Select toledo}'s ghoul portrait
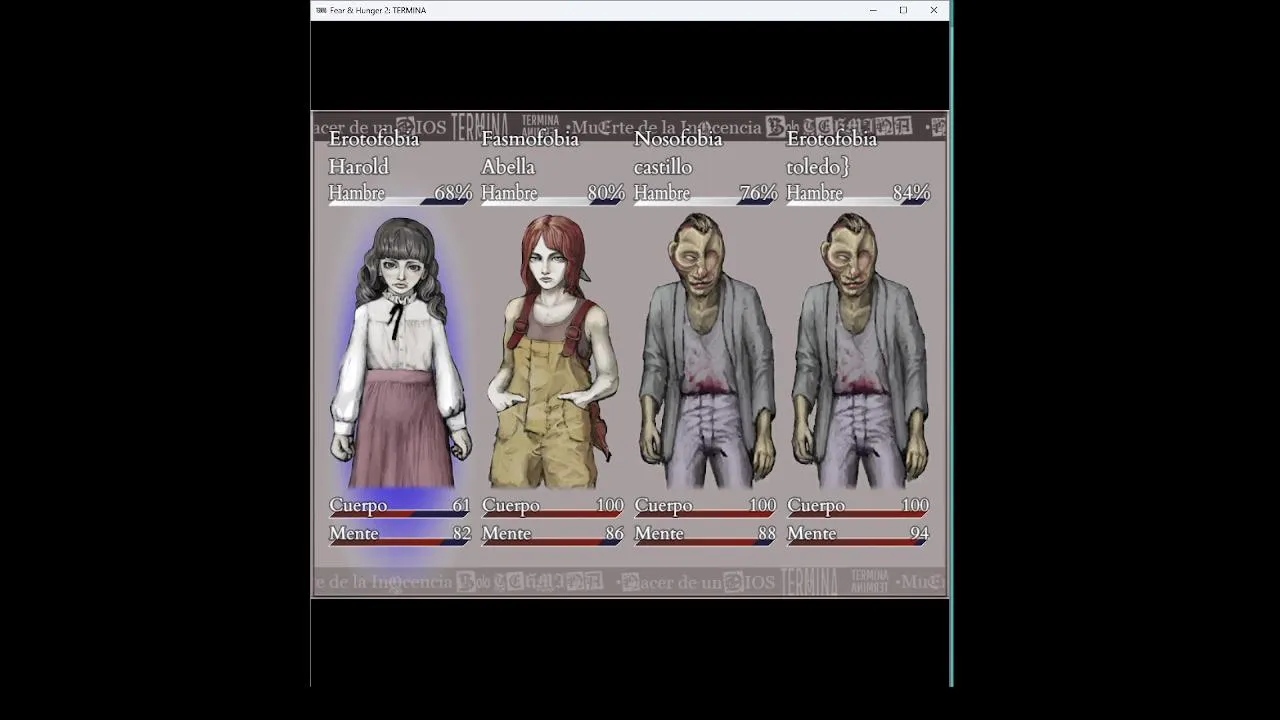This screenshot has width=1280, height=720. (x=861, y=350)
